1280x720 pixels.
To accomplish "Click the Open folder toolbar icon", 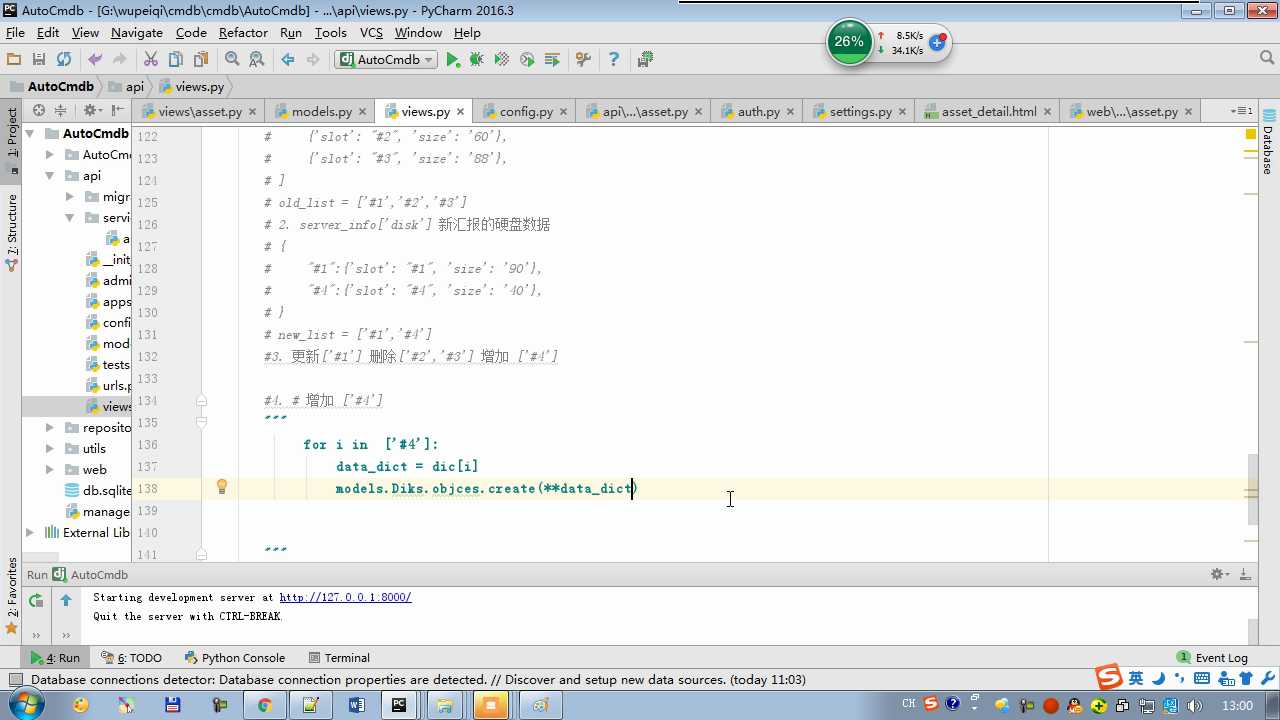I will (x=14, y=60).
